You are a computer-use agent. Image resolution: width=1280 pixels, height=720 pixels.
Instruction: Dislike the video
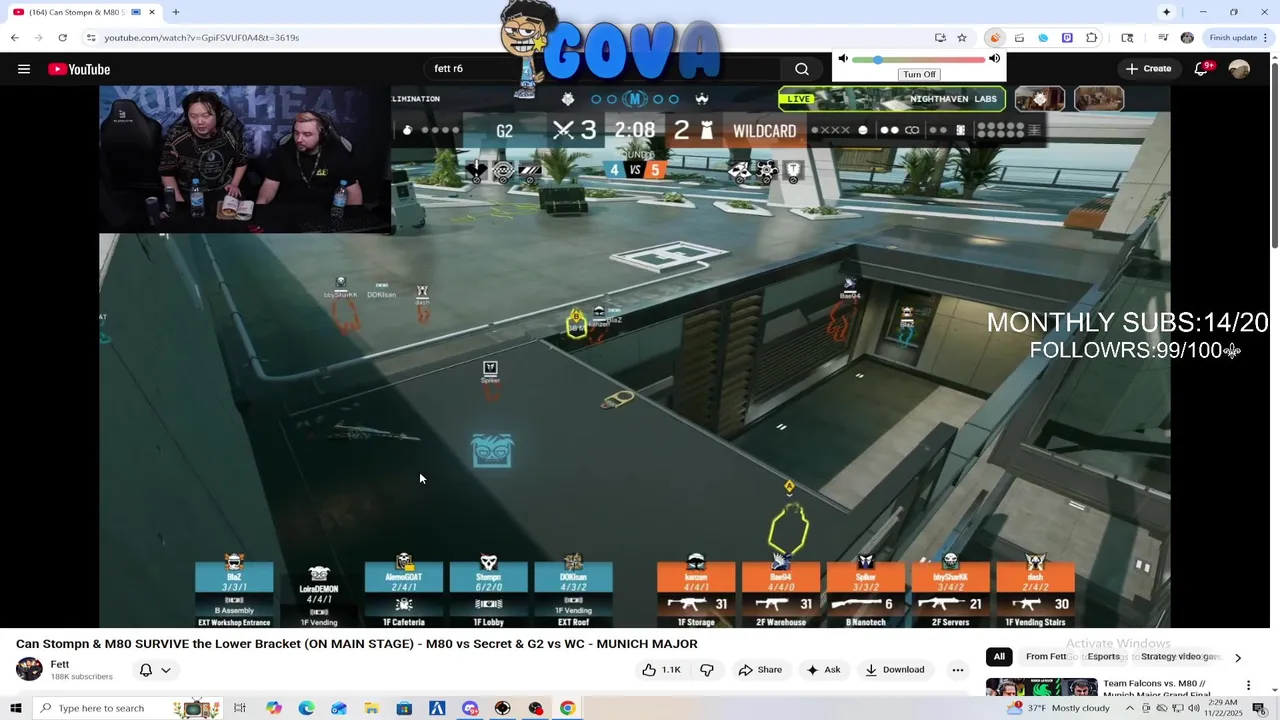[707, 670]
